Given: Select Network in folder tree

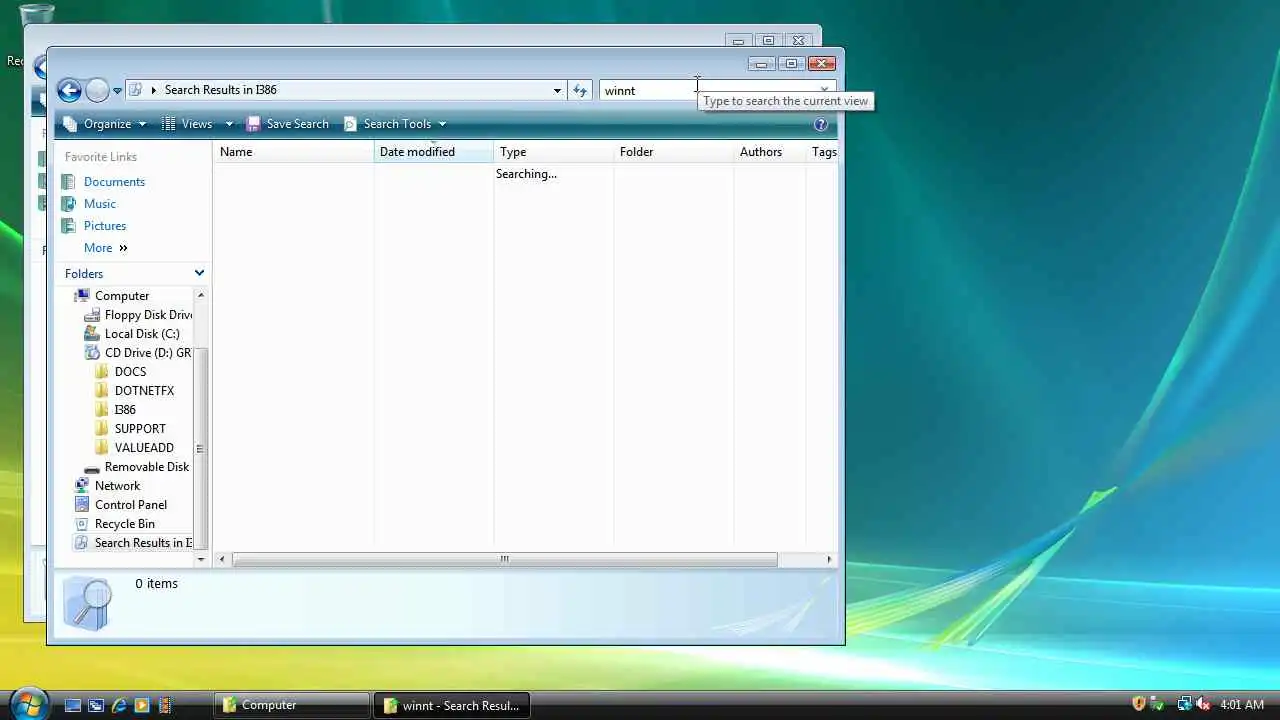Looking at the screenshot, I should pos(117,486).
